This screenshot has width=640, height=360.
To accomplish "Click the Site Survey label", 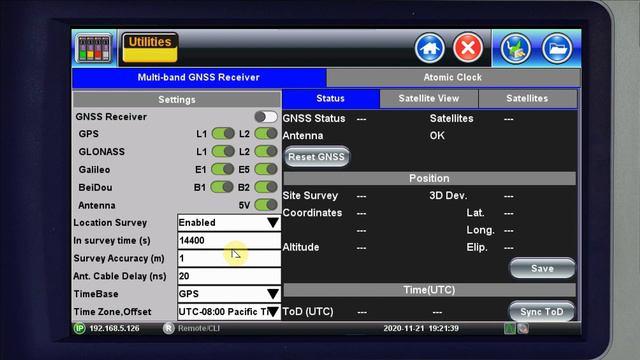I will click(310, 196).
